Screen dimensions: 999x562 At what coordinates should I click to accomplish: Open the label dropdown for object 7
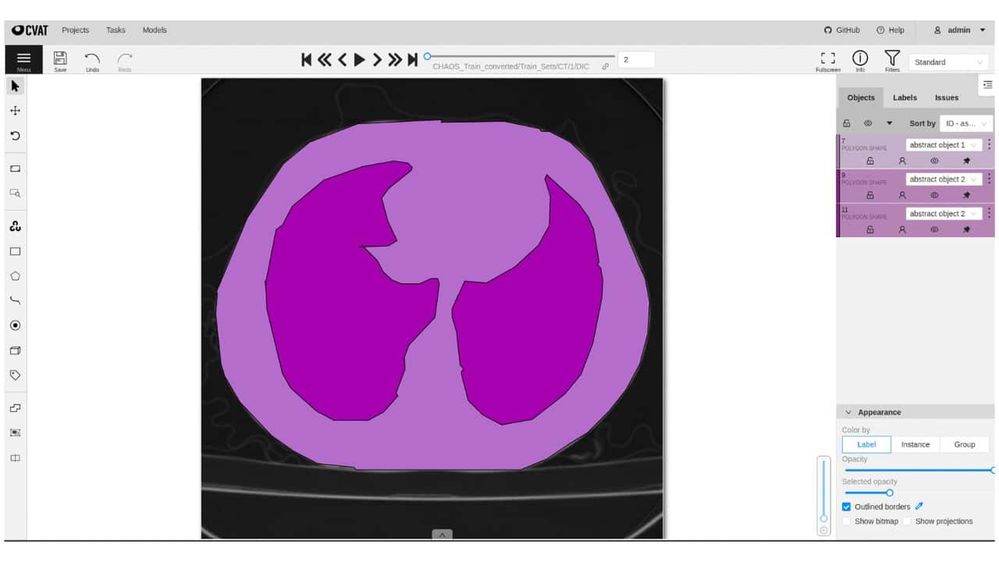(x=944, y=145)
